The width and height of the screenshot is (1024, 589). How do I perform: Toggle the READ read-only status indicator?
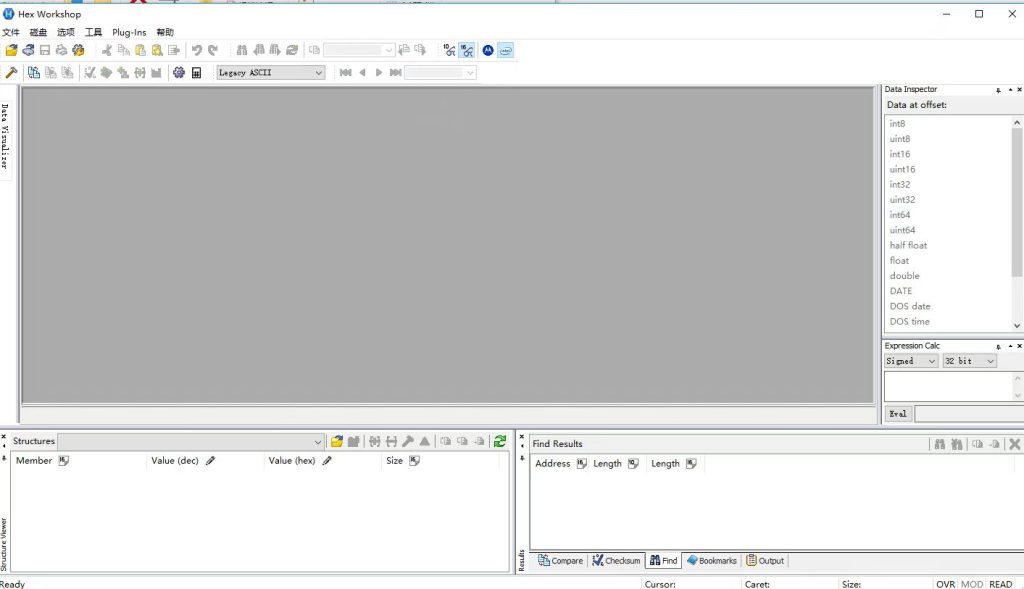click(1000, 584)
